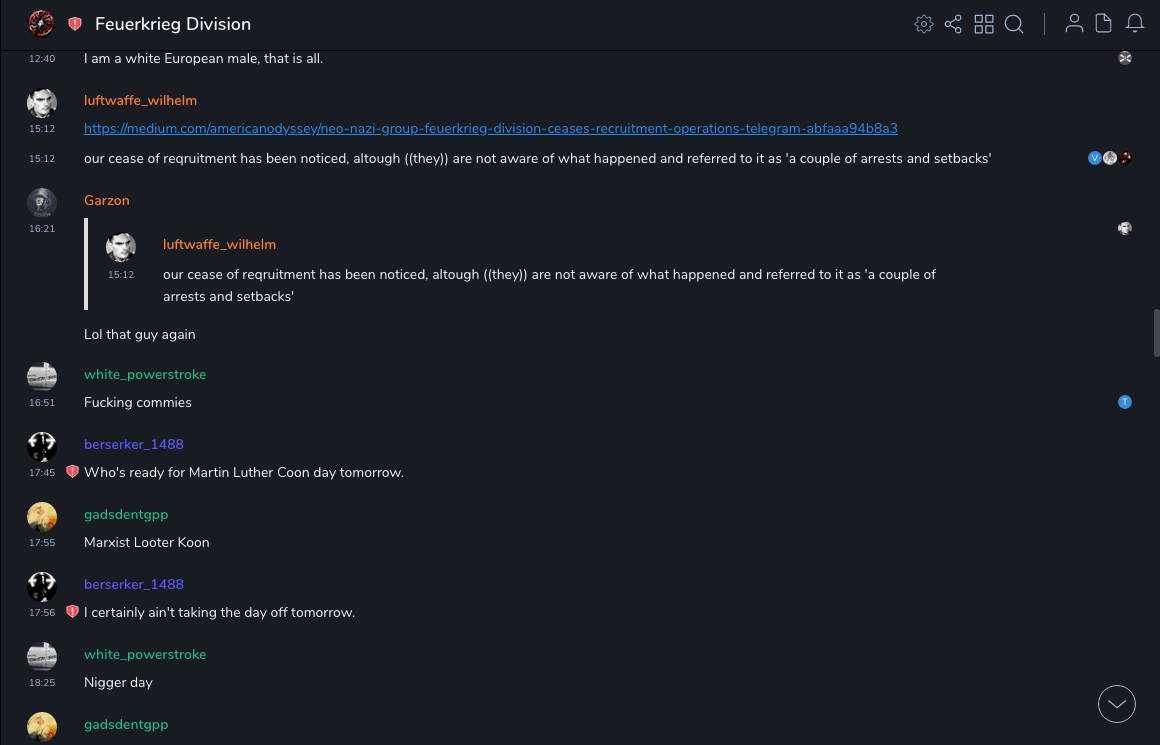Open Garzon's profile avatar

point(41,203)
